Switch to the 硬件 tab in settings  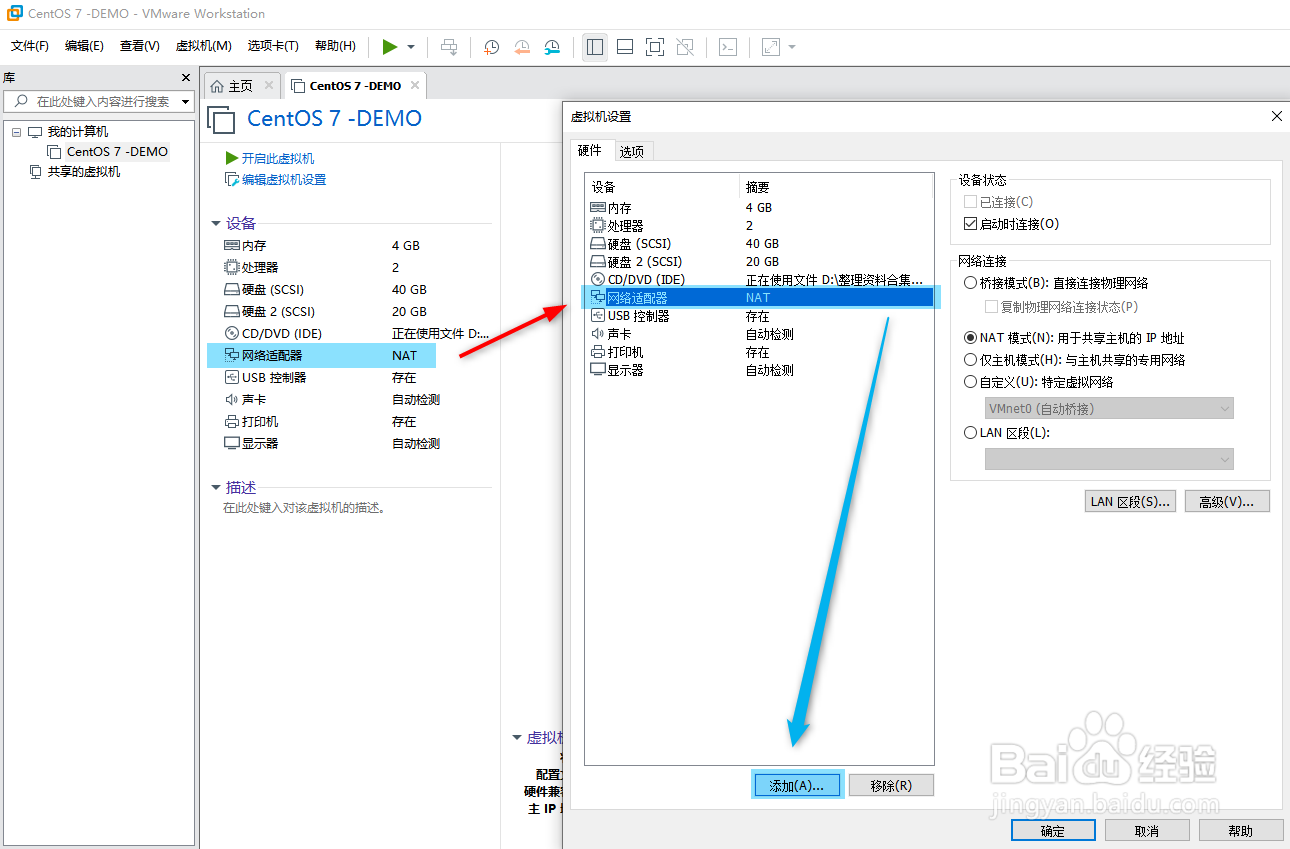point(590,150)
